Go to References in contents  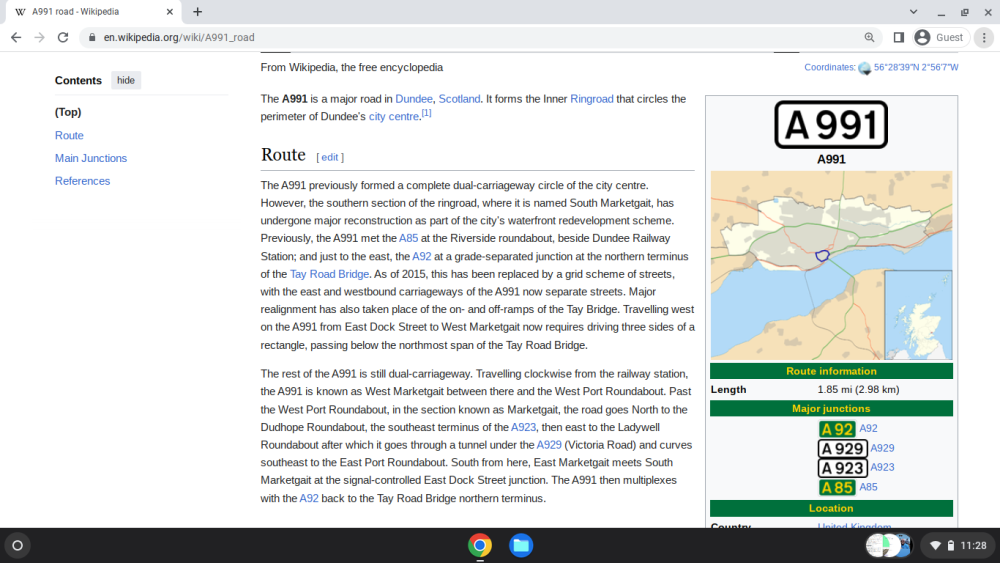[x=82, y=181]
